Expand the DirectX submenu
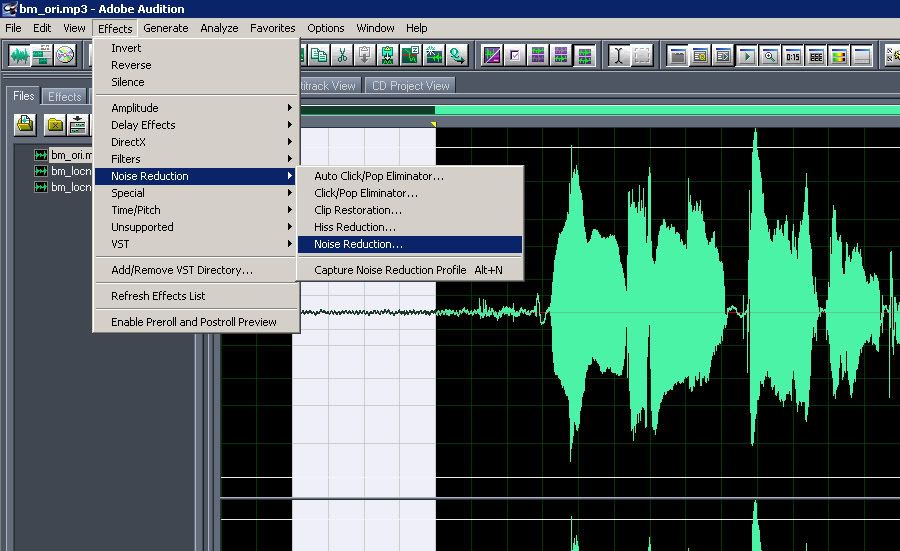The image size is (900, 551). (195, 142)
